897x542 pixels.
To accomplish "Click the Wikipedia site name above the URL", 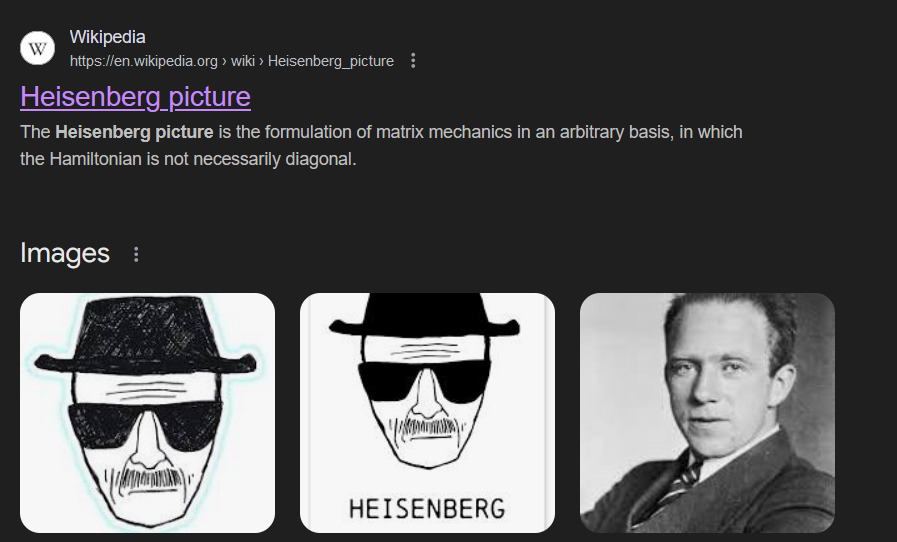I will click(x=107, y=37).
